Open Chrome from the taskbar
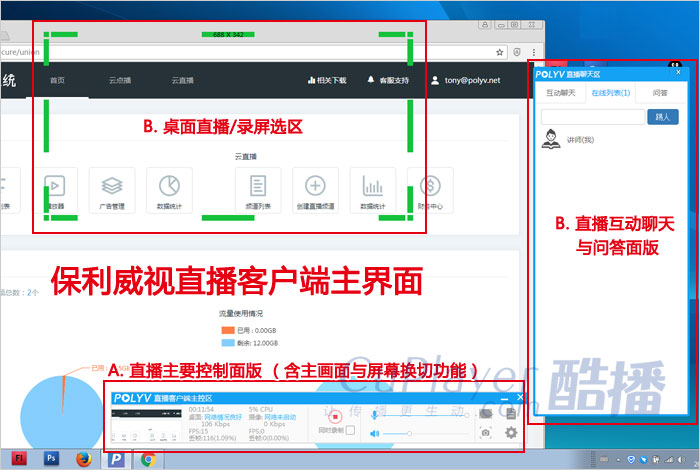Screen dimensions: 700x470 pyautogui.click(x=148, y=459)
